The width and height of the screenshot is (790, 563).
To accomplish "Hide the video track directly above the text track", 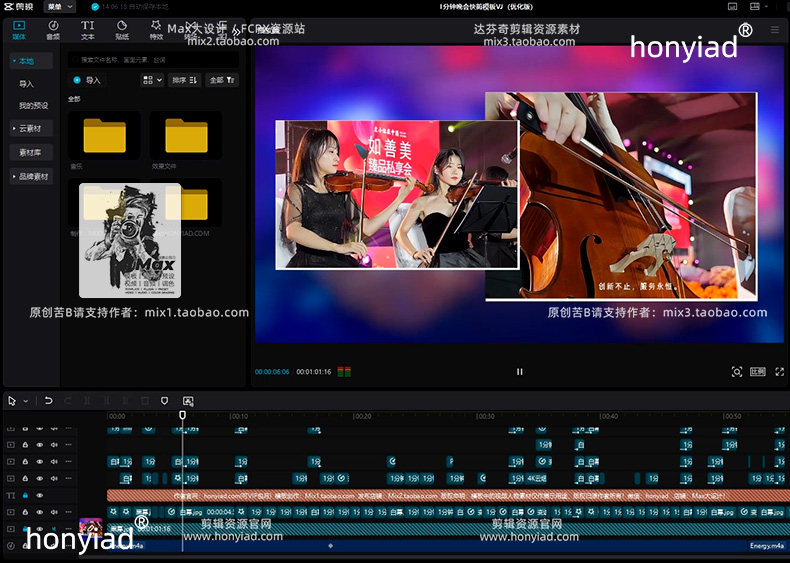I will click(x=40, y=478).
